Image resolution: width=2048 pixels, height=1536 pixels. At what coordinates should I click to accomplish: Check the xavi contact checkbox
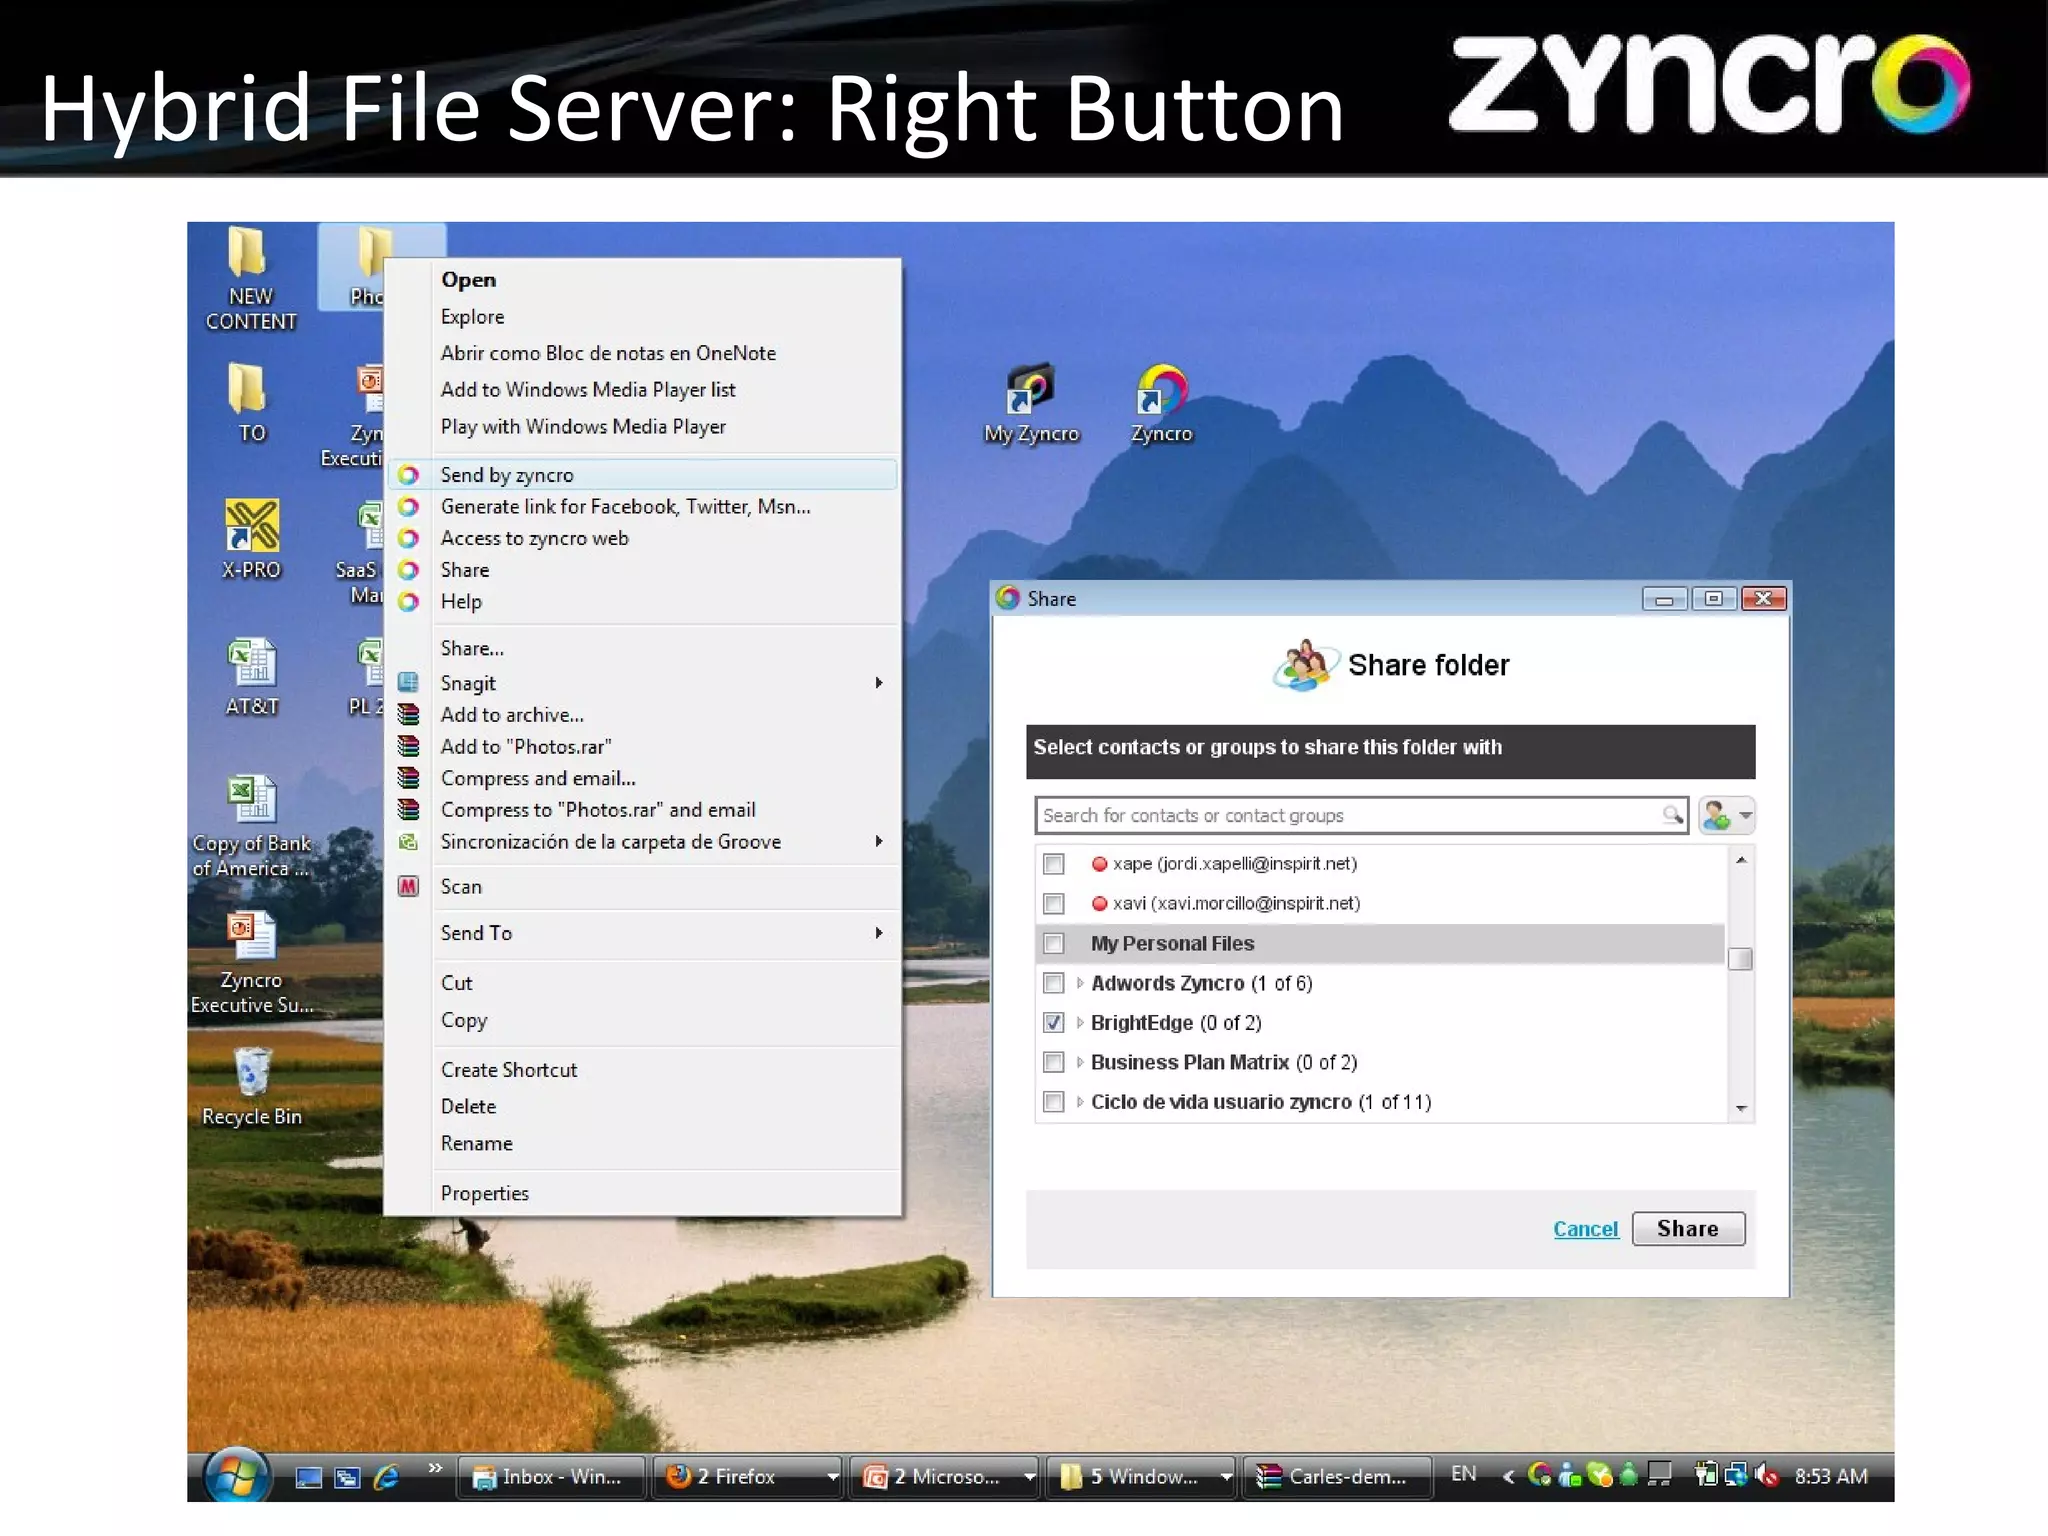[x=1053, y=904]
